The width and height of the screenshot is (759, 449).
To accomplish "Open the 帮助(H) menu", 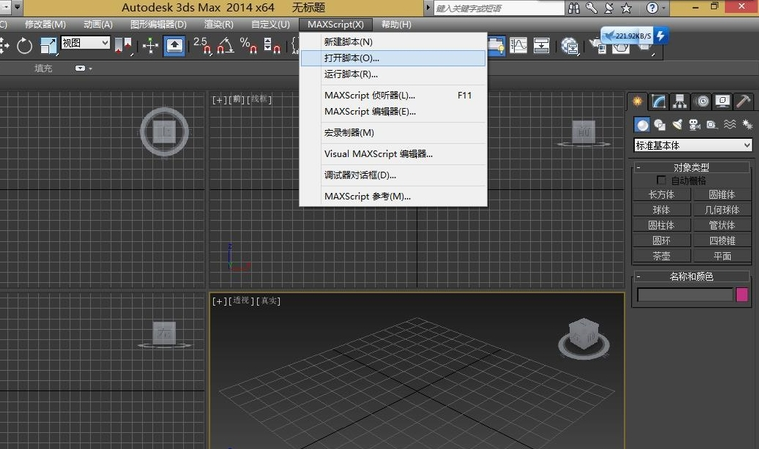I will point(396,24).
